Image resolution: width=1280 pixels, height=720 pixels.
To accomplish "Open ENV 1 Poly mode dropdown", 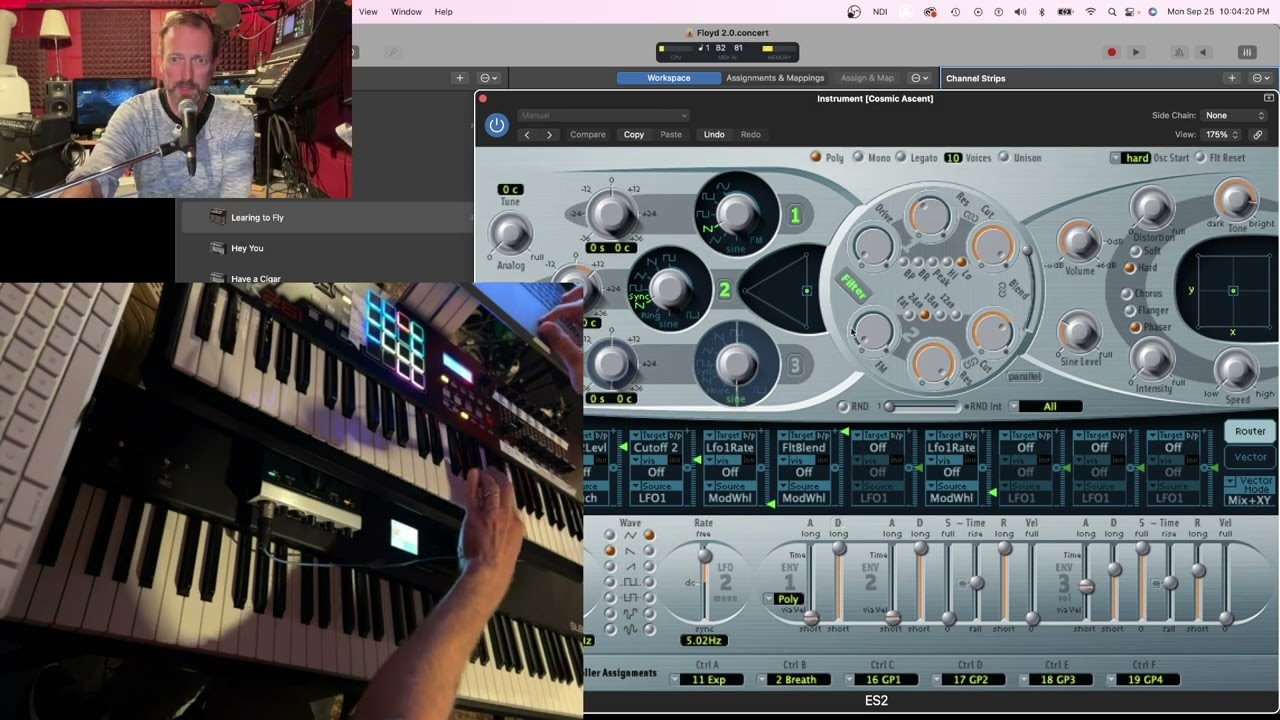I will (783, 599).
